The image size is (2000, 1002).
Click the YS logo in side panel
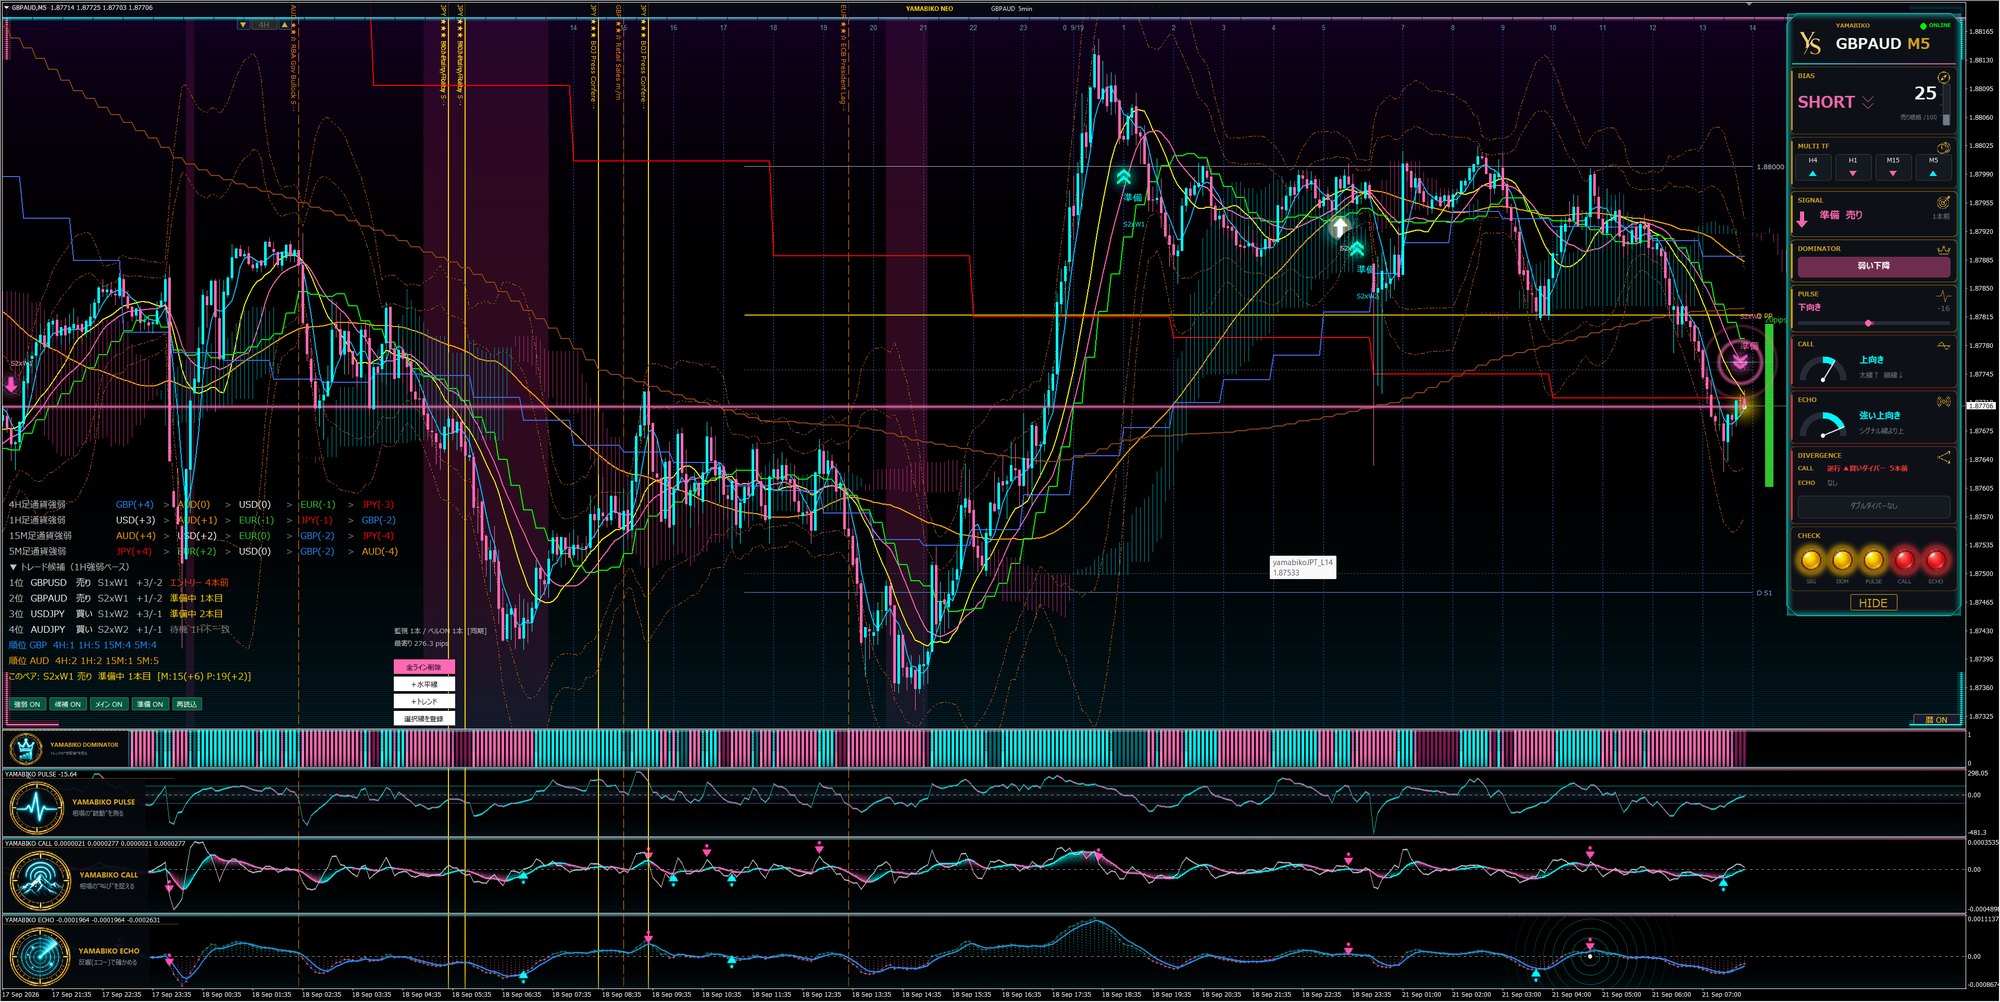click(x=1810, y=43)
